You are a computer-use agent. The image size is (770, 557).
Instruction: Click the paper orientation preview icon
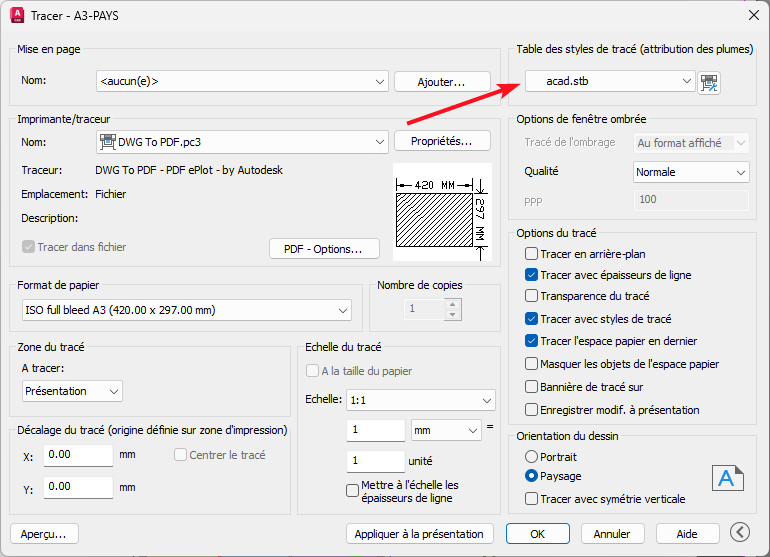(727, 478)
